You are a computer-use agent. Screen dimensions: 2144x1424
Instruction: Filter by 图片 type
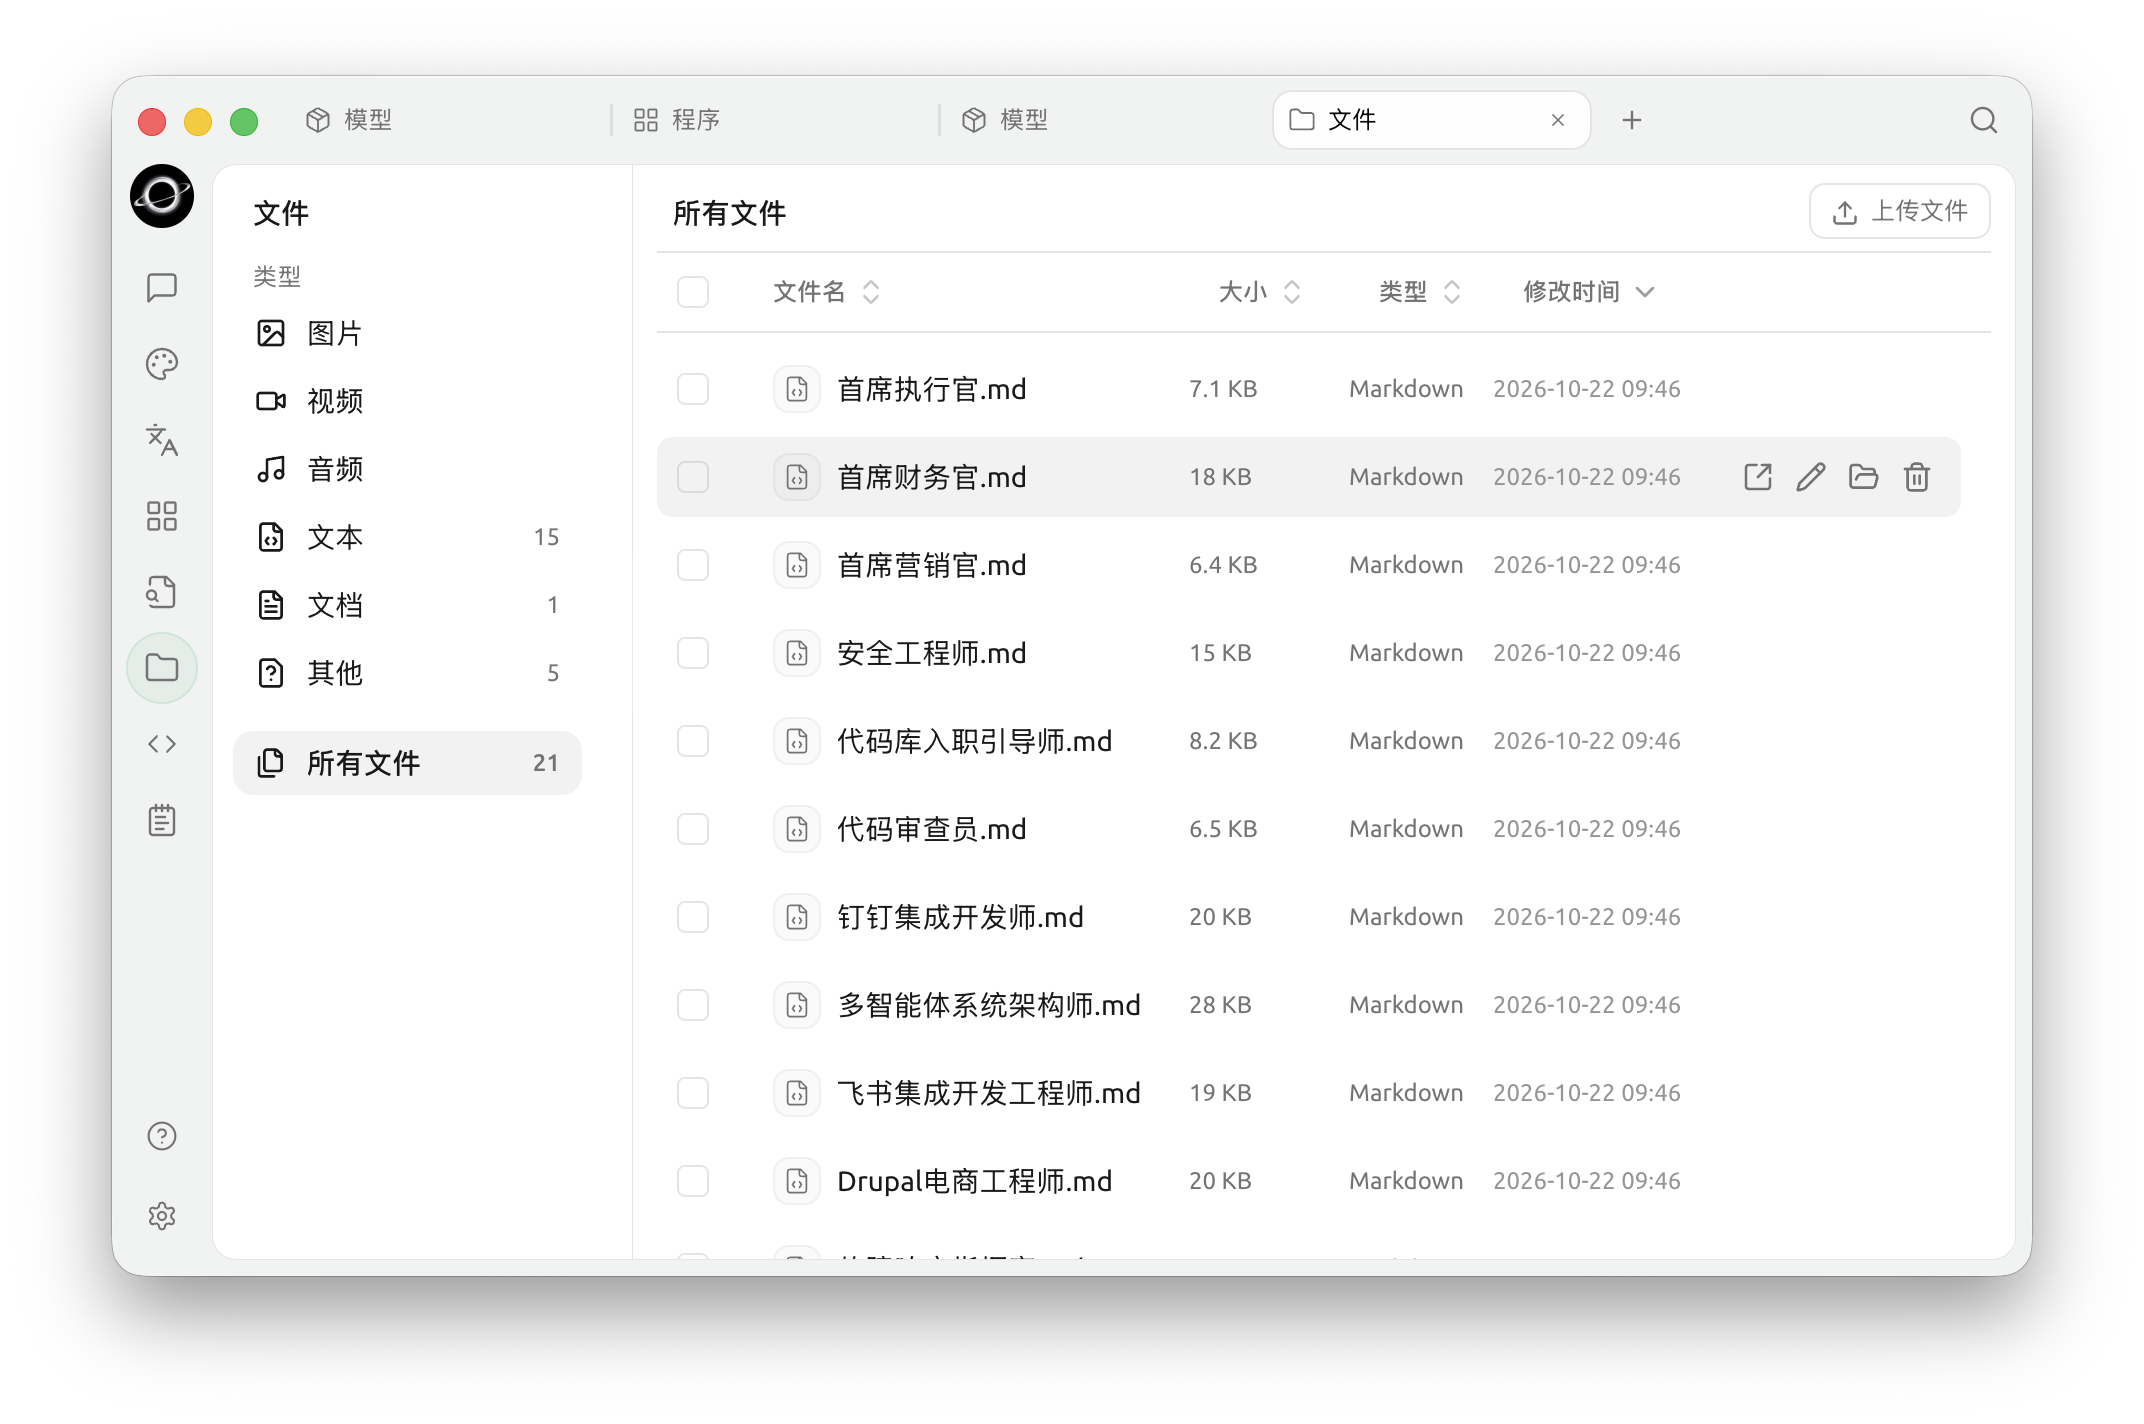click(407, 333)
